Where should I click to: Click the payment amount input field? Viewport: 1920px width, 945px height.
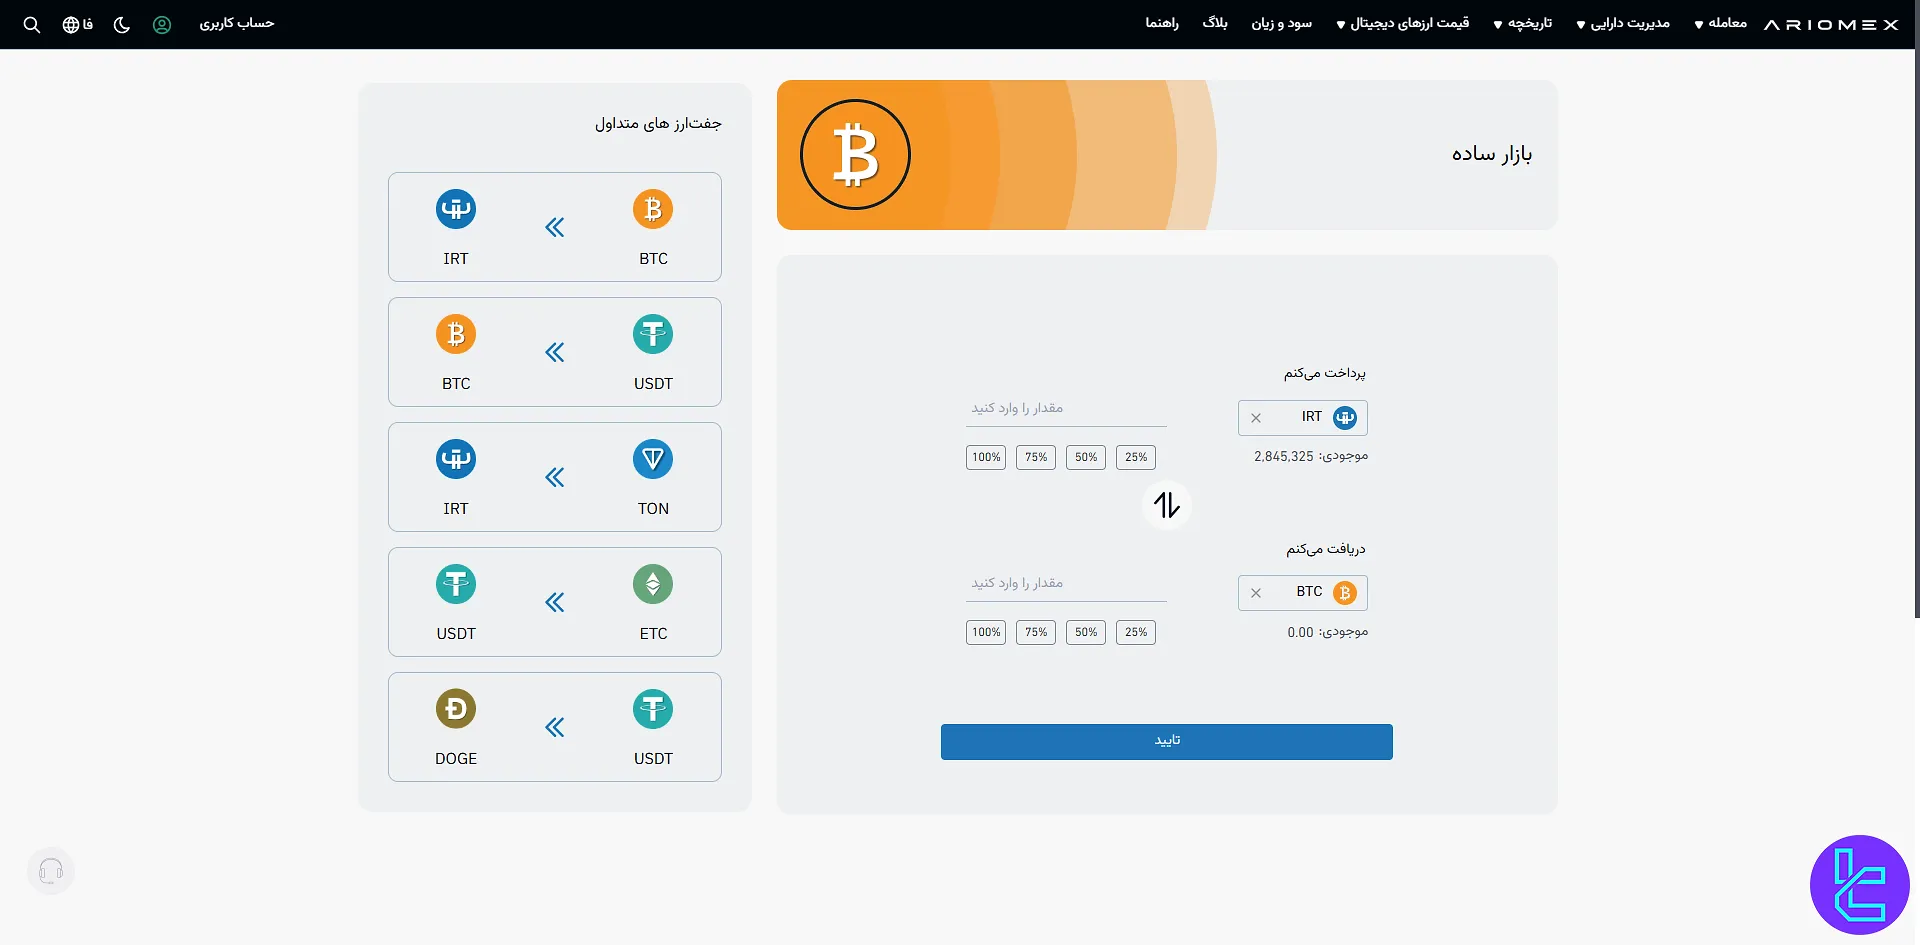[1065, 408]
